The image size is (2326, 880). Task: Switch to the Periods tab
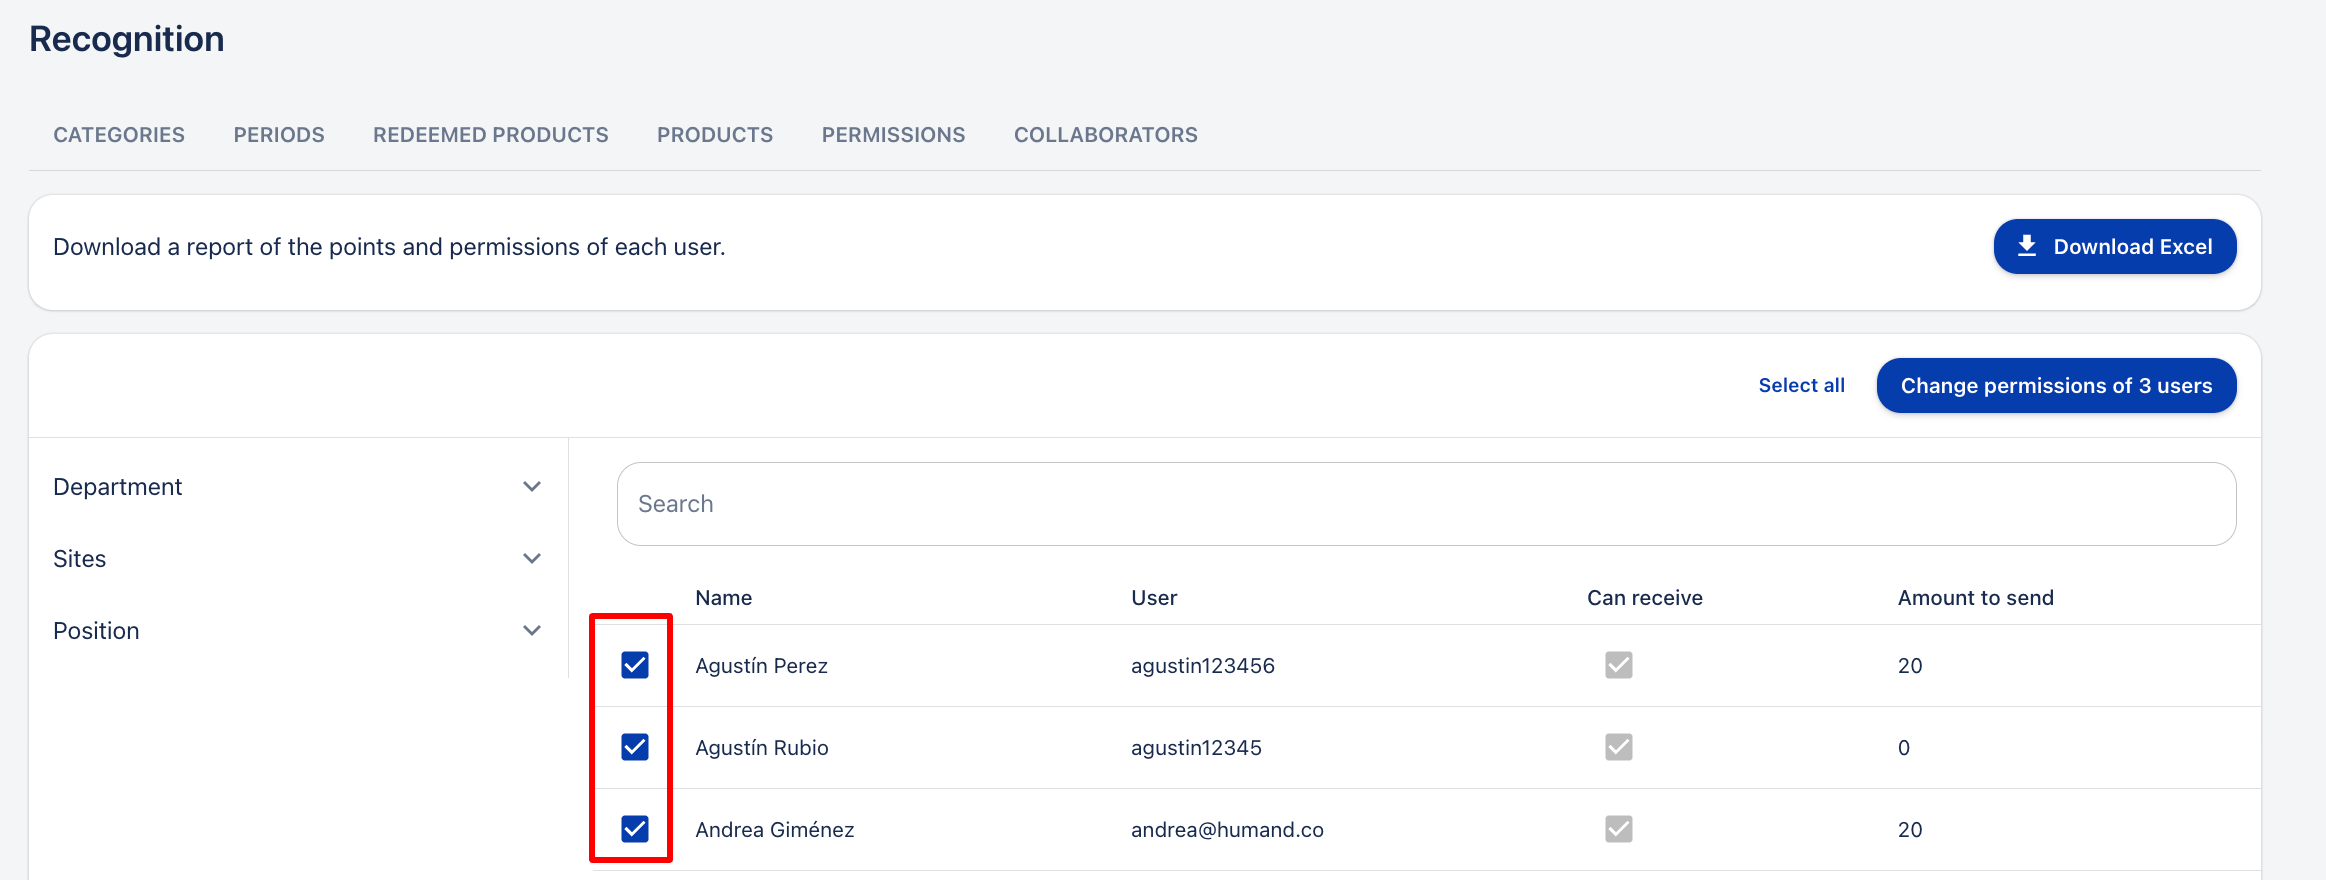tap(279, 135)
